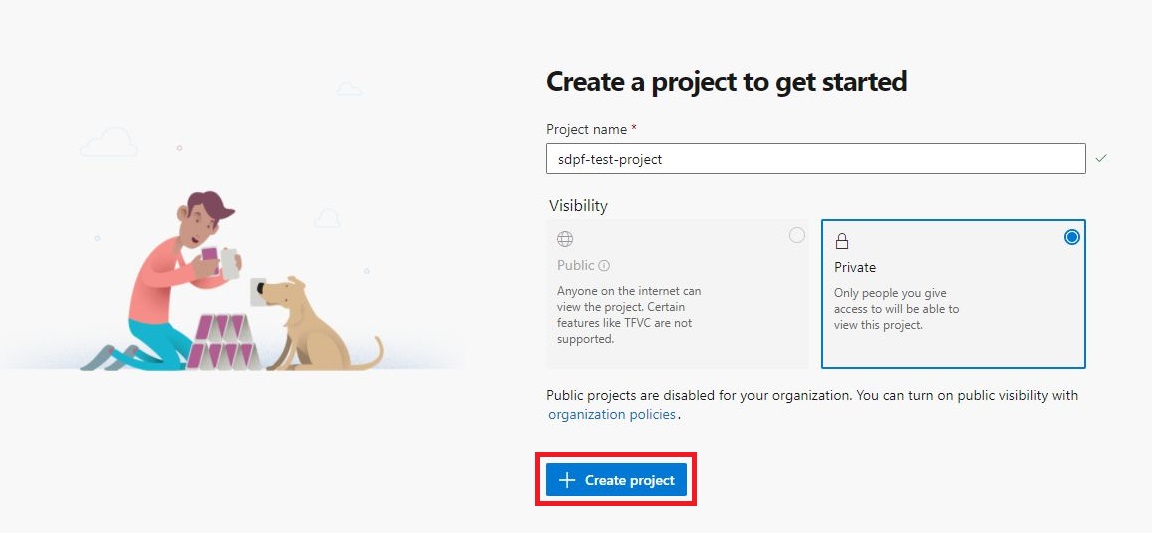1152x533 pixels.
Task: Click the info icon beside Public
Action: (x=604, y=266)
